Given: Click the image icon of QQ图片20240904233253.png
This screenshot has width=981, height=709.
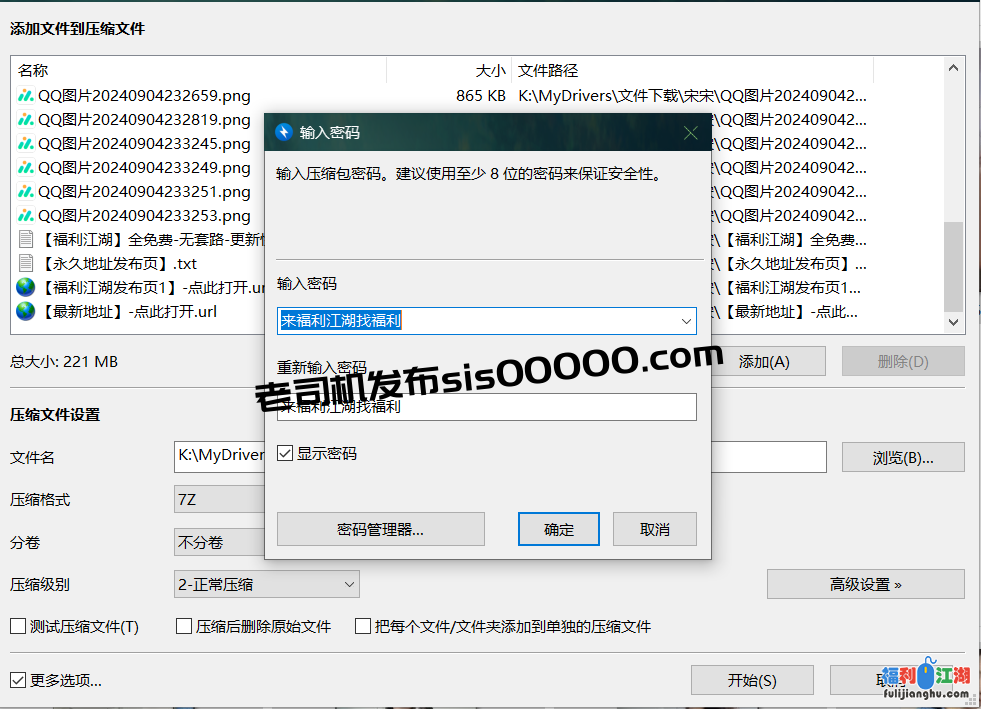Looking at the screenshot, I should point(23,215).
